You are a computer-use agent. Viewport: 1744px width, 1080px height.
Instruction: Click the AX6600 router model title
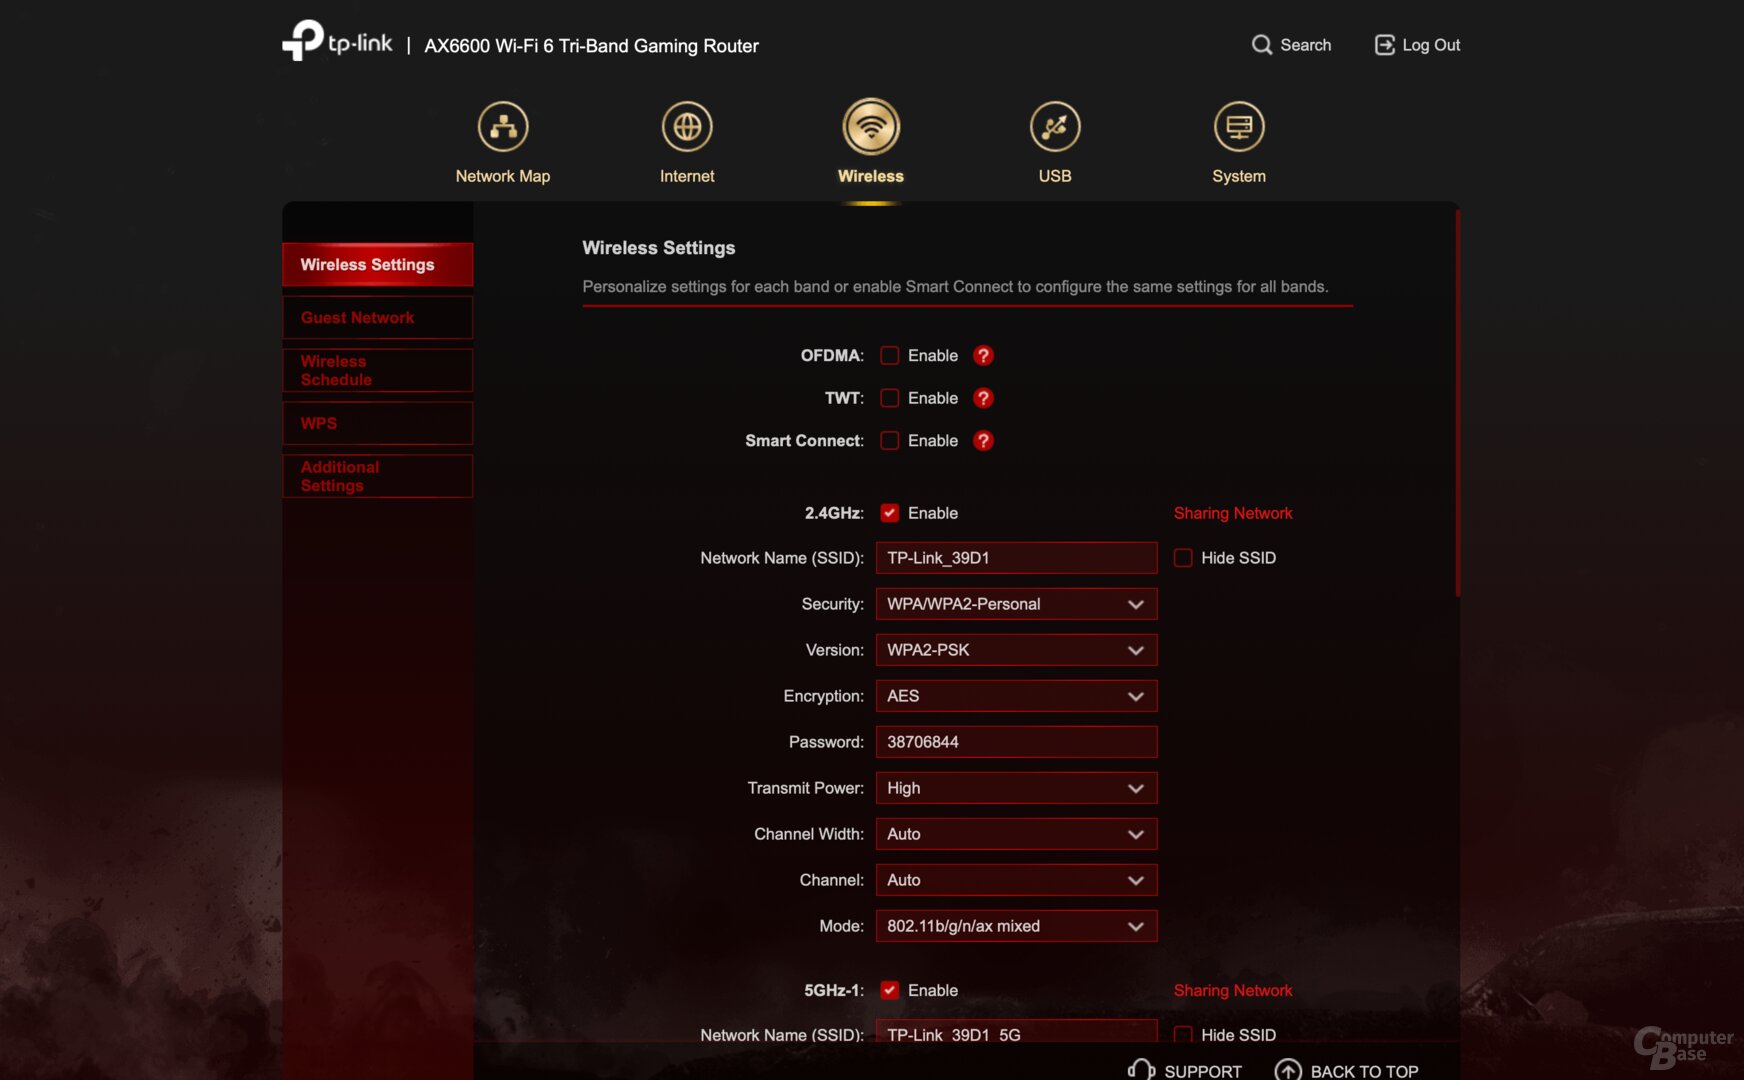[591, 46]
